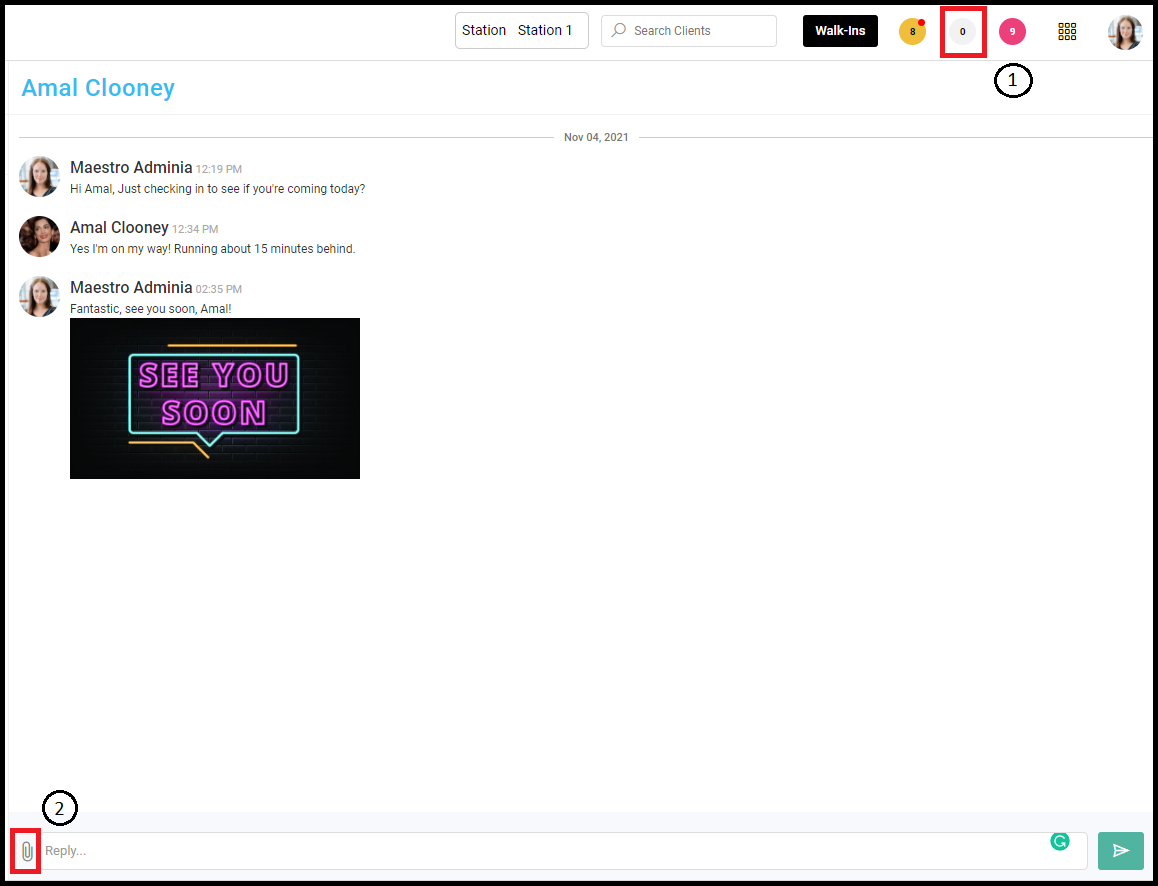Open Amal Clooney client name heading
The image size is (1158, 886).
[x=98, y=87]
